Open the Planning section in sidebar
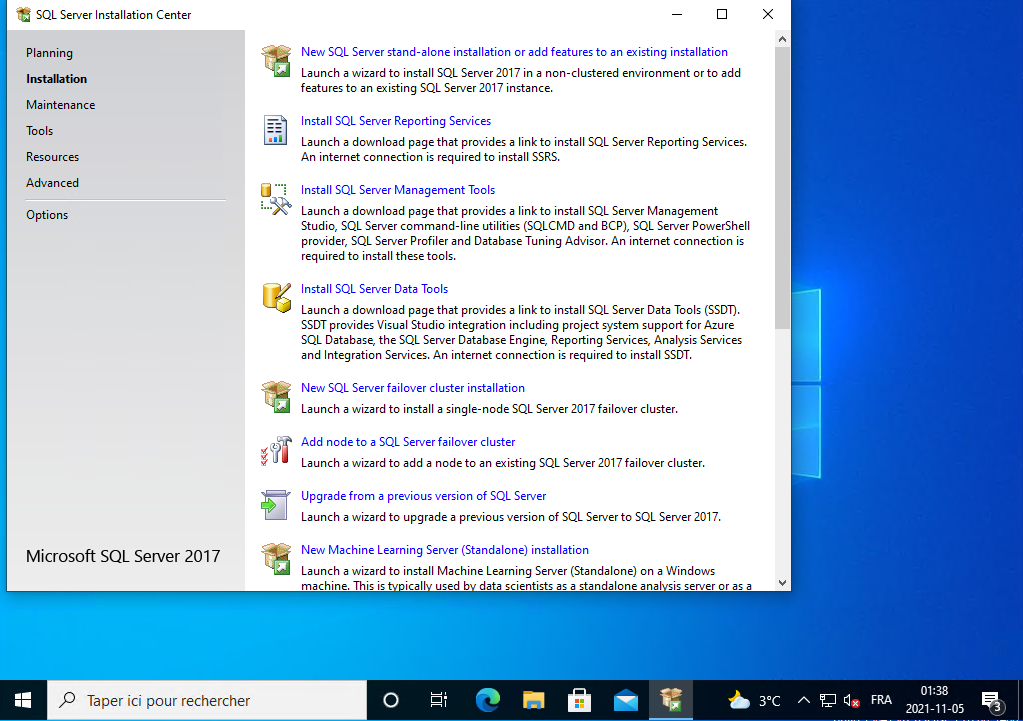 click(x=49, y=53)
